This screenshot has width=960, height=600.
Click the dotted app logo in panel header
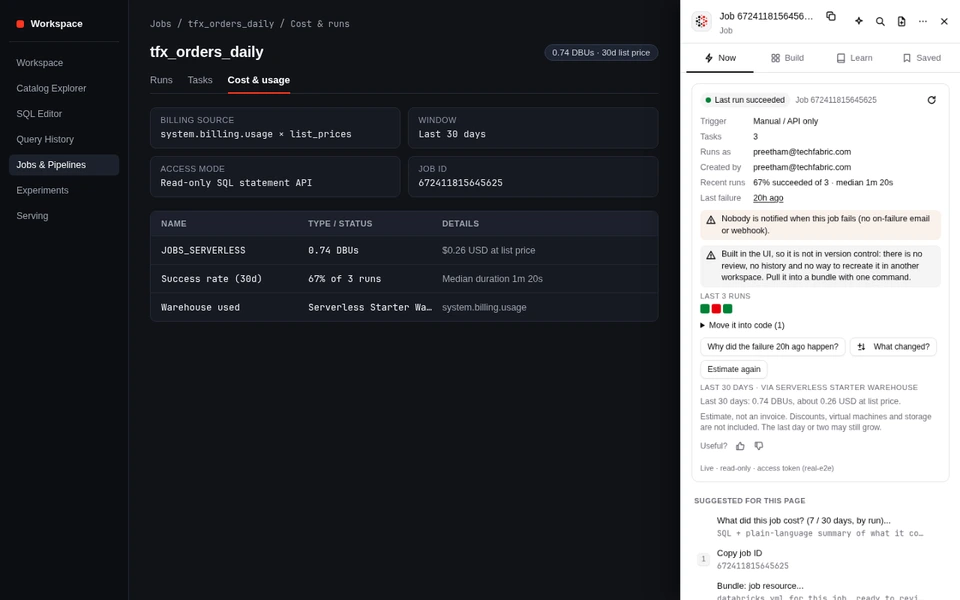tap(702, 21)
